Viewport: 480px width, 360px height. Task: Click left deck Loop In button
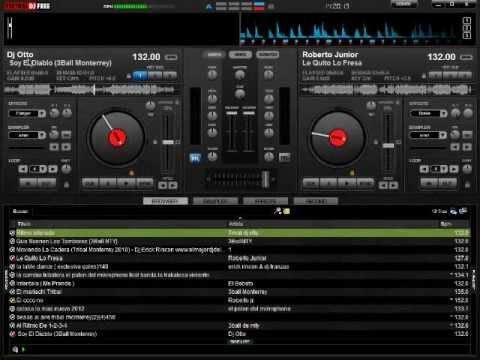point(28,183)
